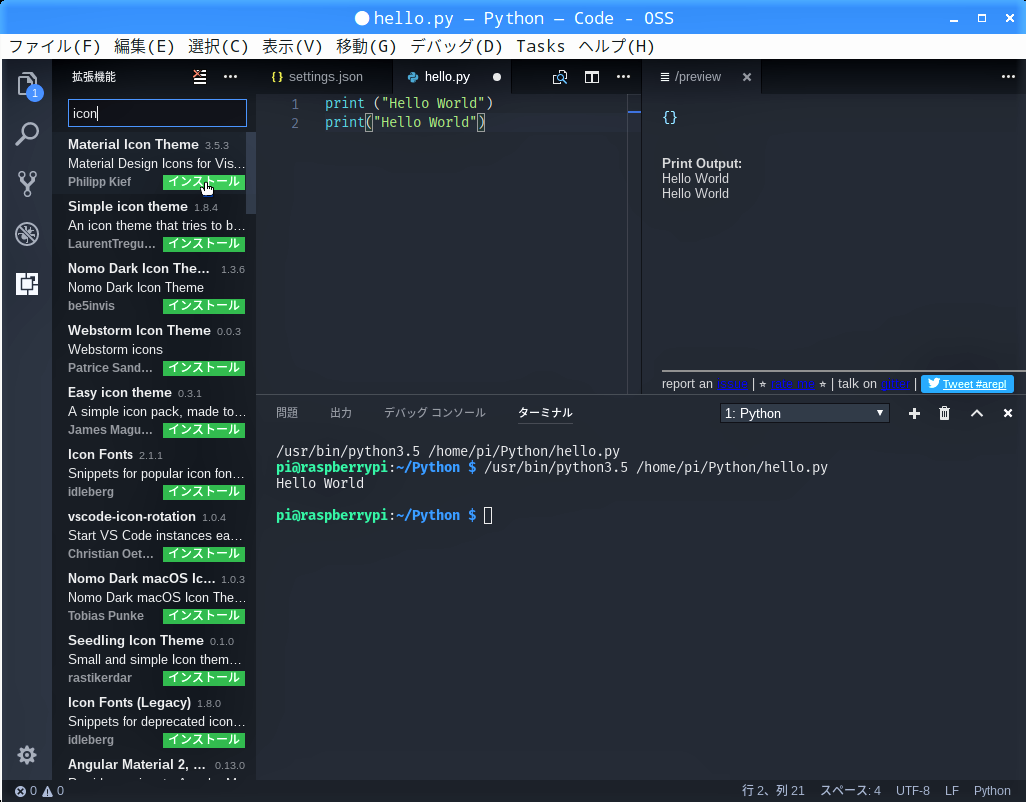Image resolution: width=1026 pixels, height=802 pixels.
Task: Install Nomo Dark macOS Icon Theme extension
Action: 204,616
